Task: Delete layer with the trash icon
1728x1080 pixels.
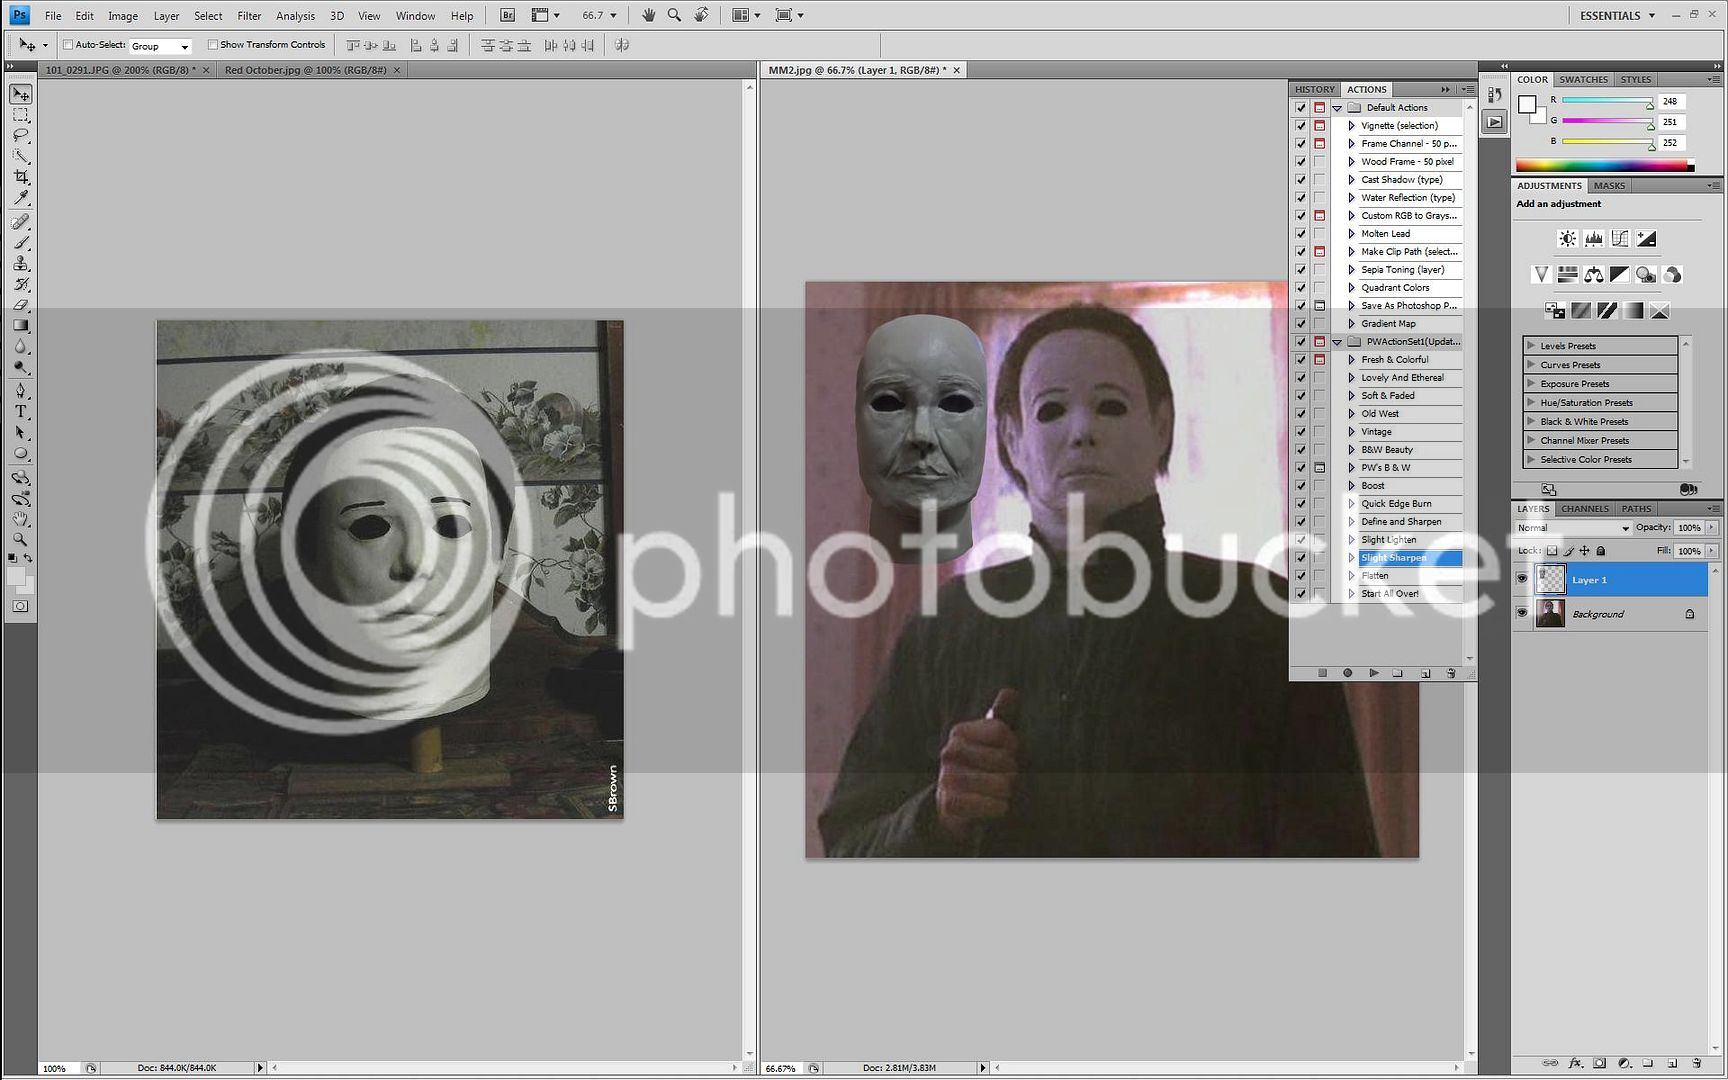Action: coord(1697,1063)
